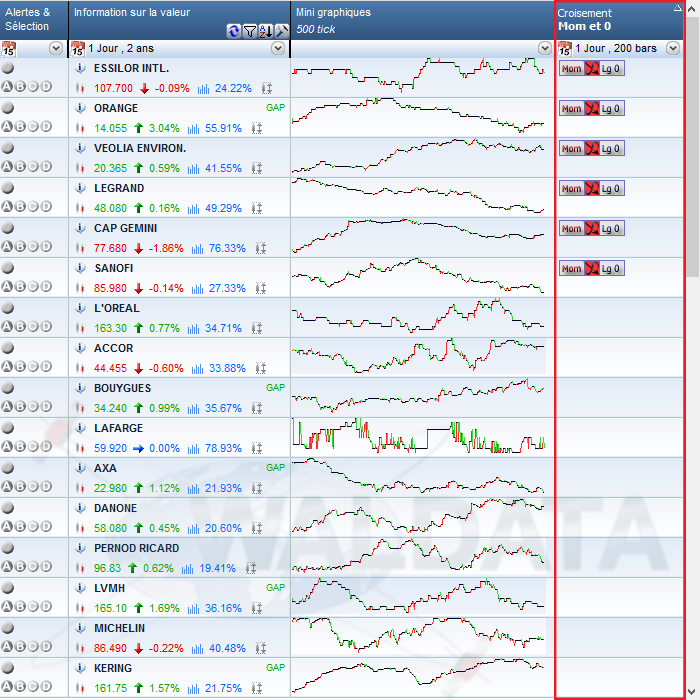Click volume bars icon for LEGRAND

pyautogui.click(x=193, y=208)
